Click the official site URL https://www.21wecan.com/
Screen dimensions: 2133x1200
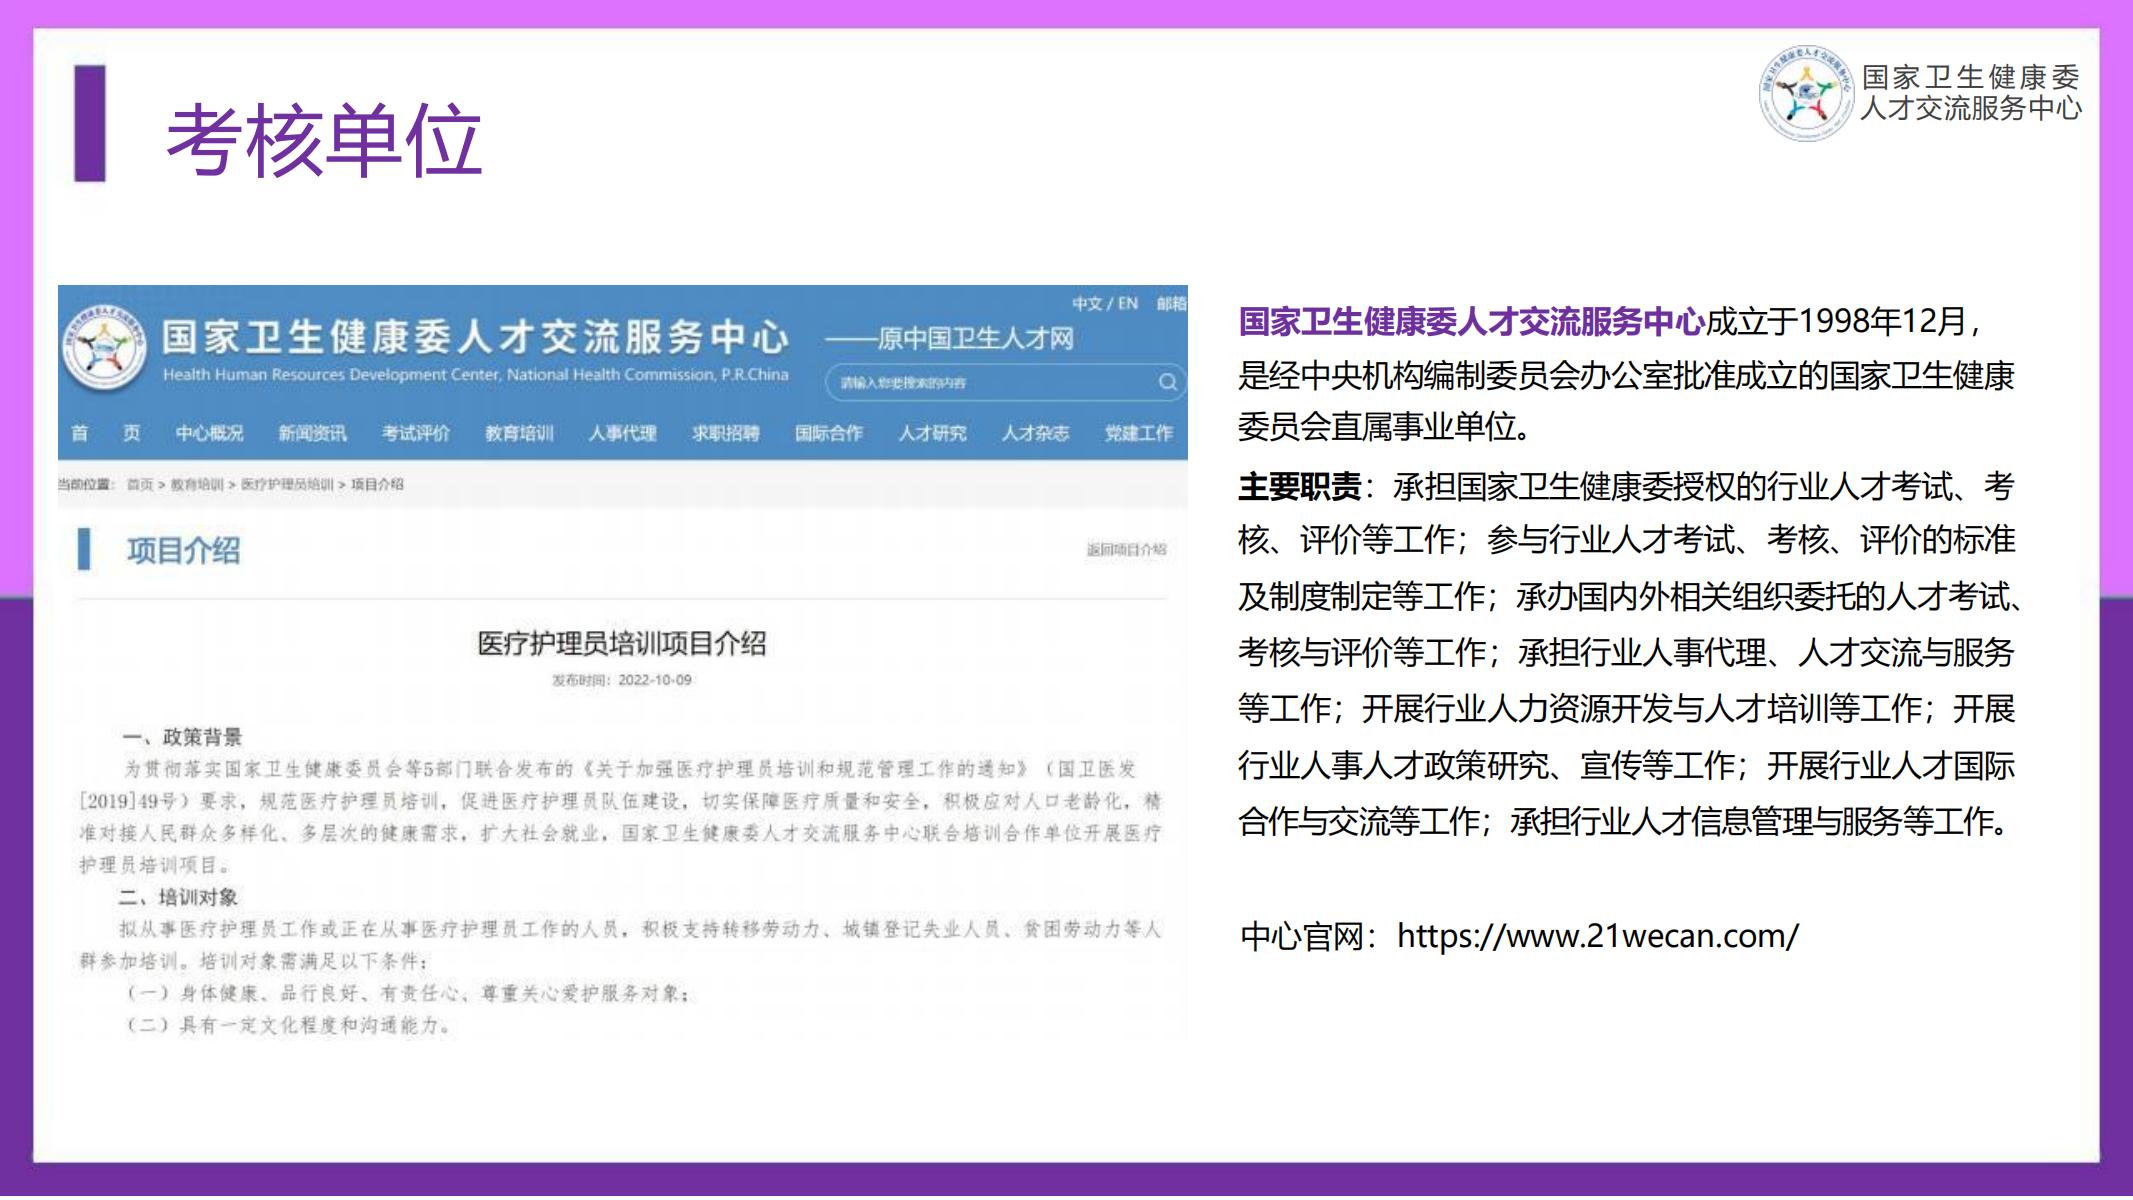pyautogui.click(x=1597, y=936)
